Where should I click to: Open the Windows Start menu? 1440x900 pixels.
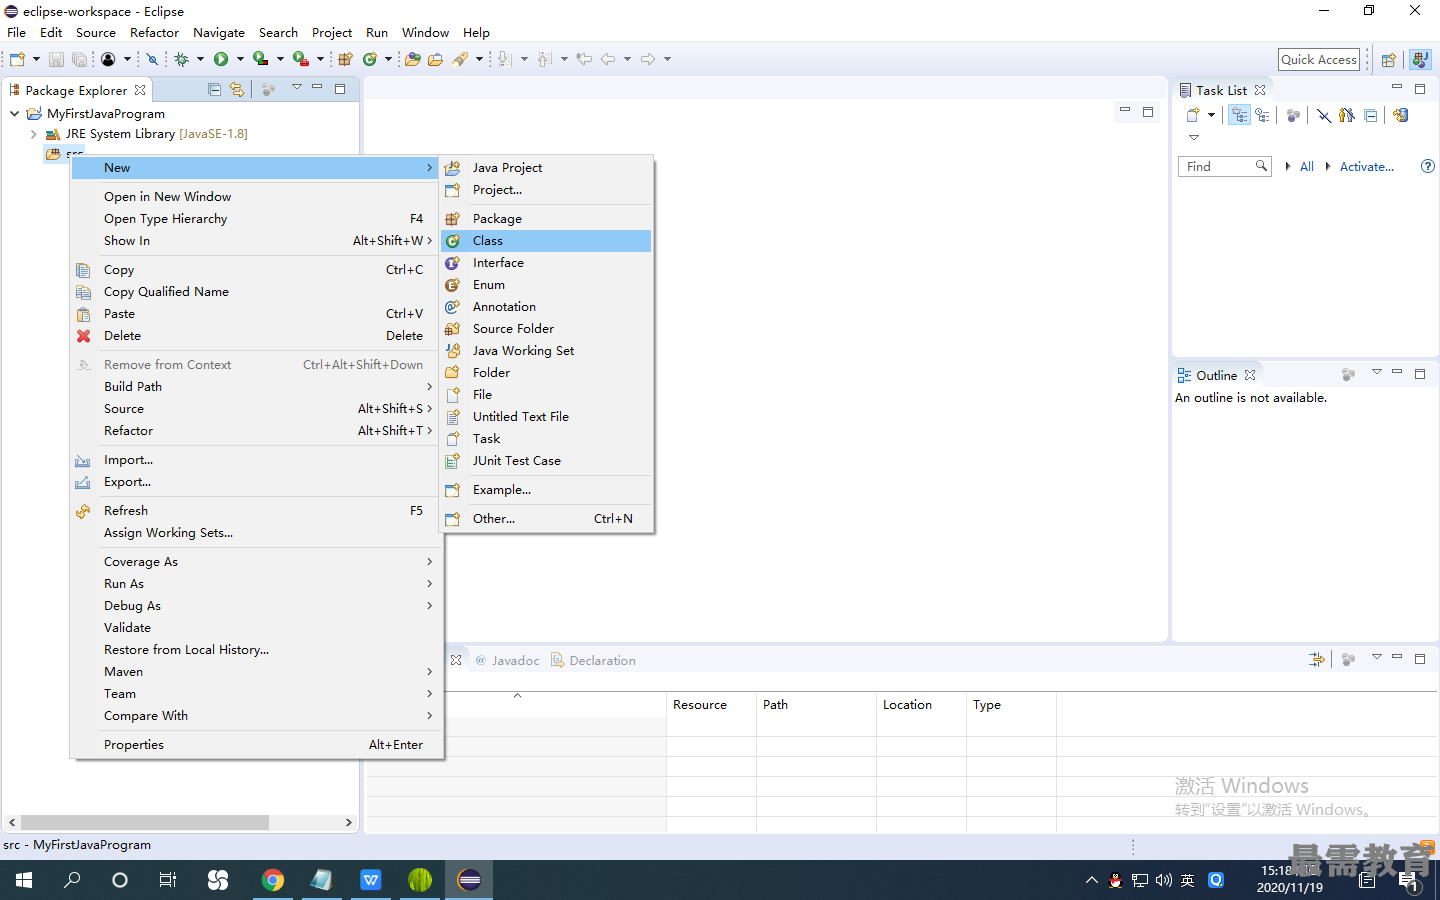(x=24, y=880)
